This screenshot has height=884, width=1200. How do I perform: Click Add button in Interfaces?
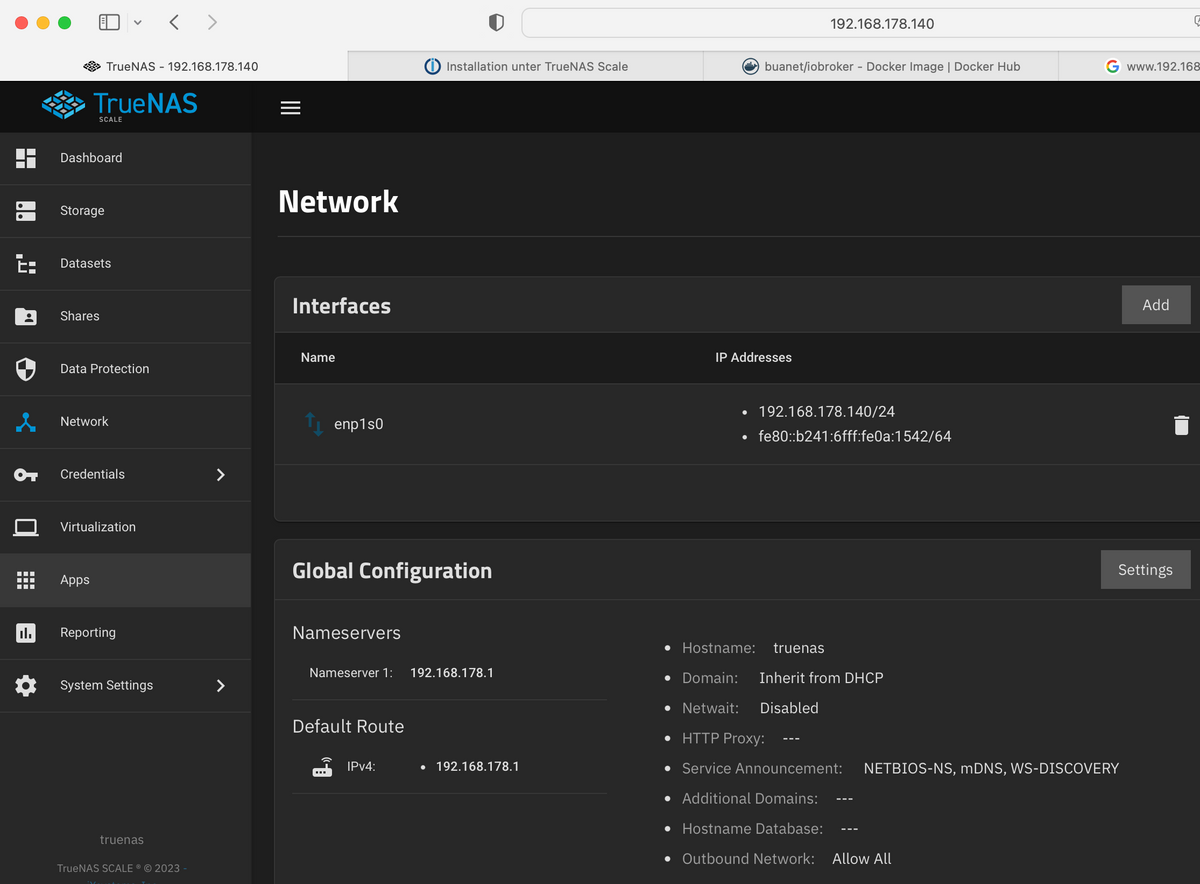point(1155,305)
